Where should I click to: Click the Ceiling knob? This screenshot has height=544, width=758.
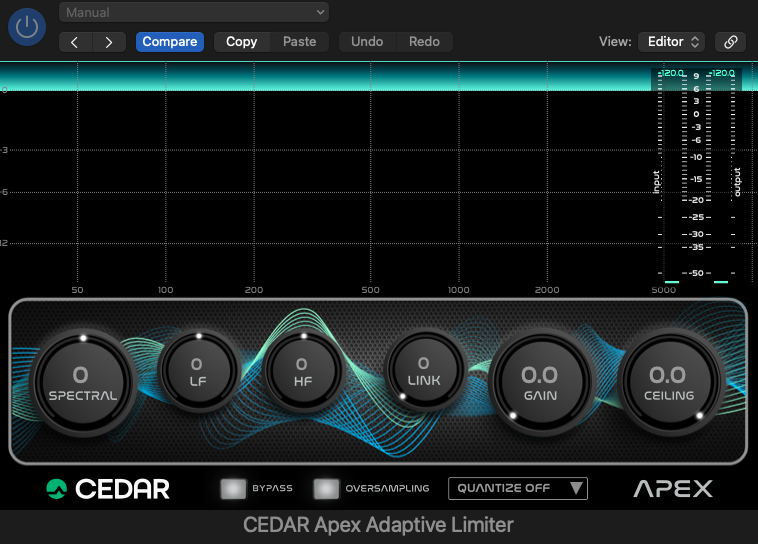669,382
